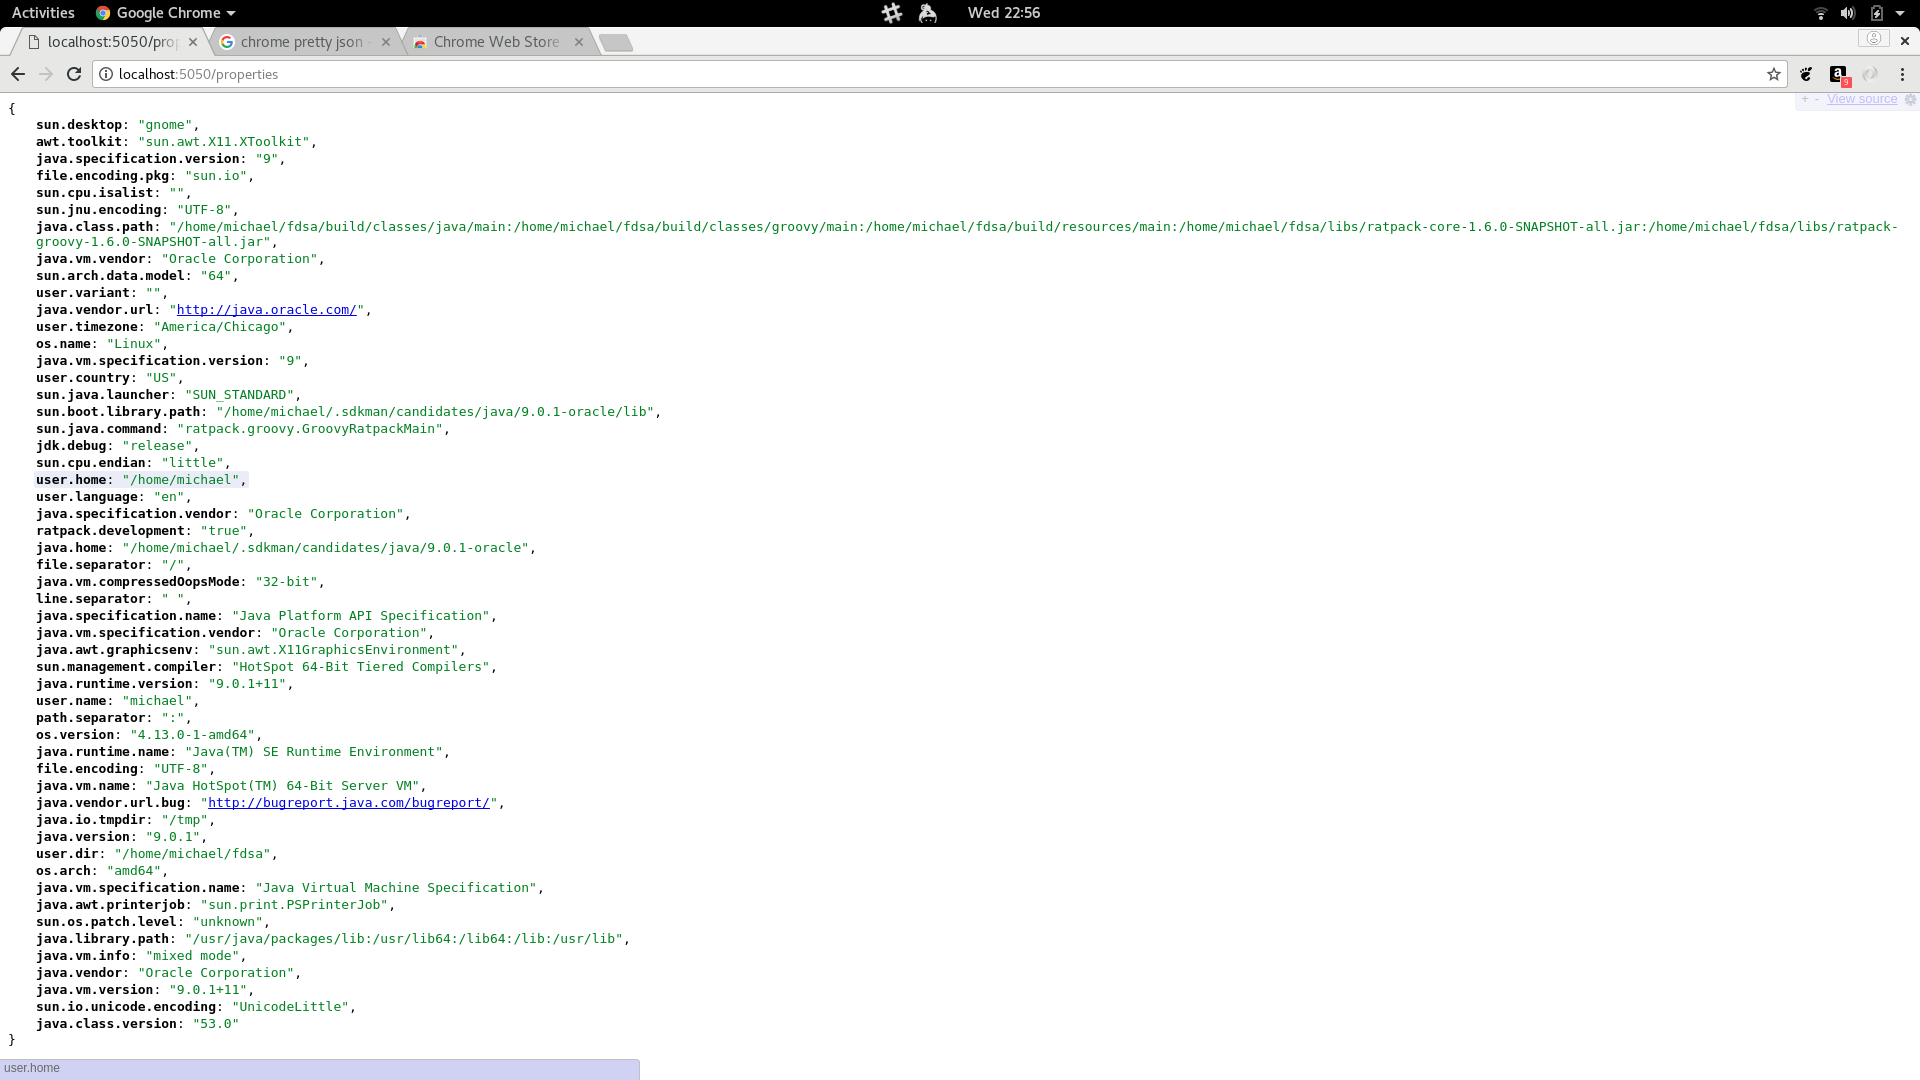
Task: Open the GNOME Shell integration extension
Action: click(x=1807, y=74)
